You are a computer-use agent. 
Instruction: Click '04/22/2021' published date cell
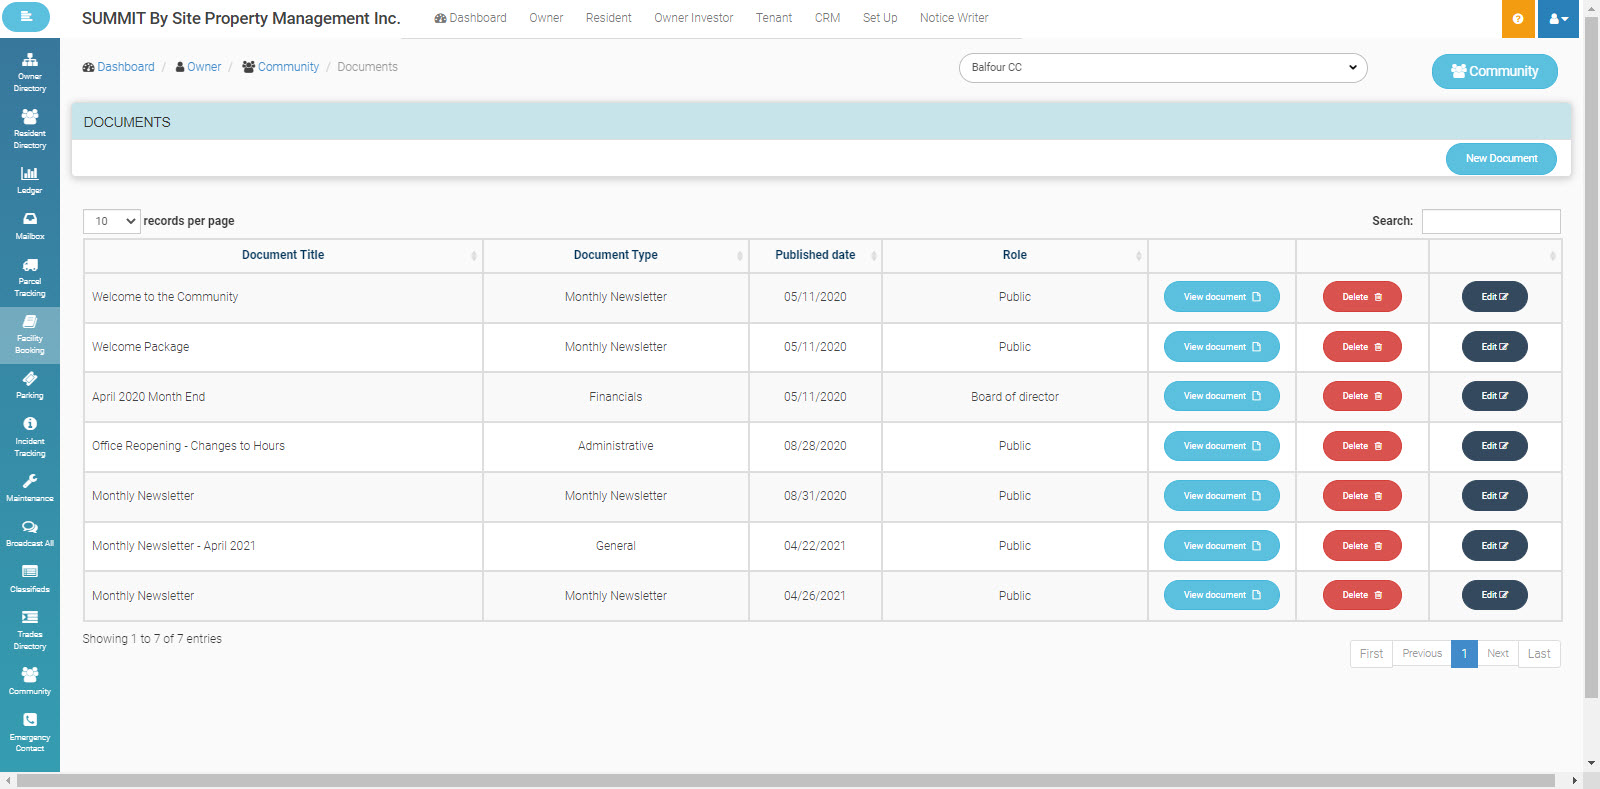click(x=815, y=546)
